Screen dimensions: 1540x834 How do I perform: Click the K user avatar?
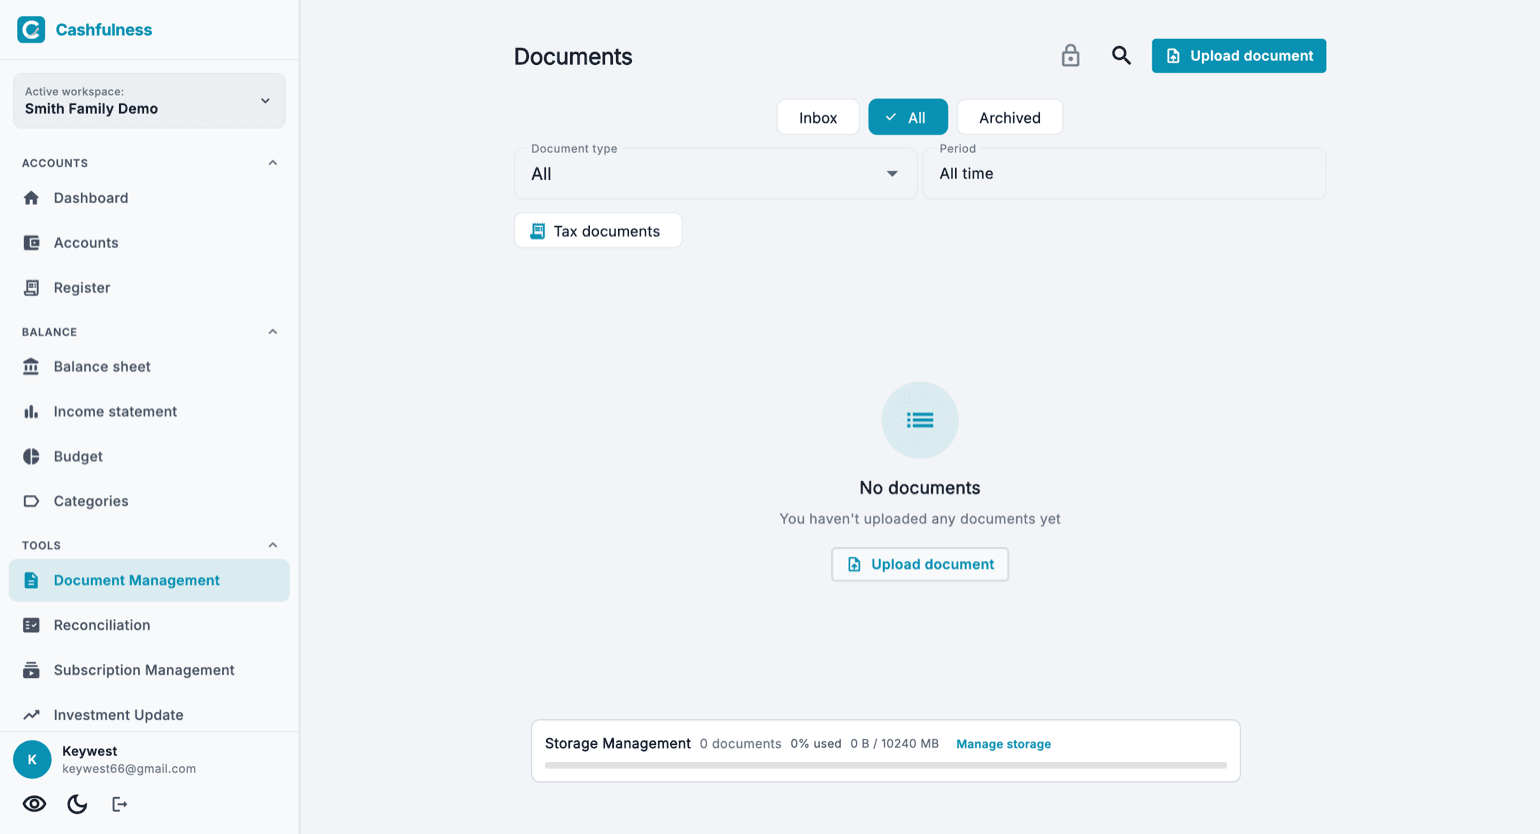pos(32,760)
